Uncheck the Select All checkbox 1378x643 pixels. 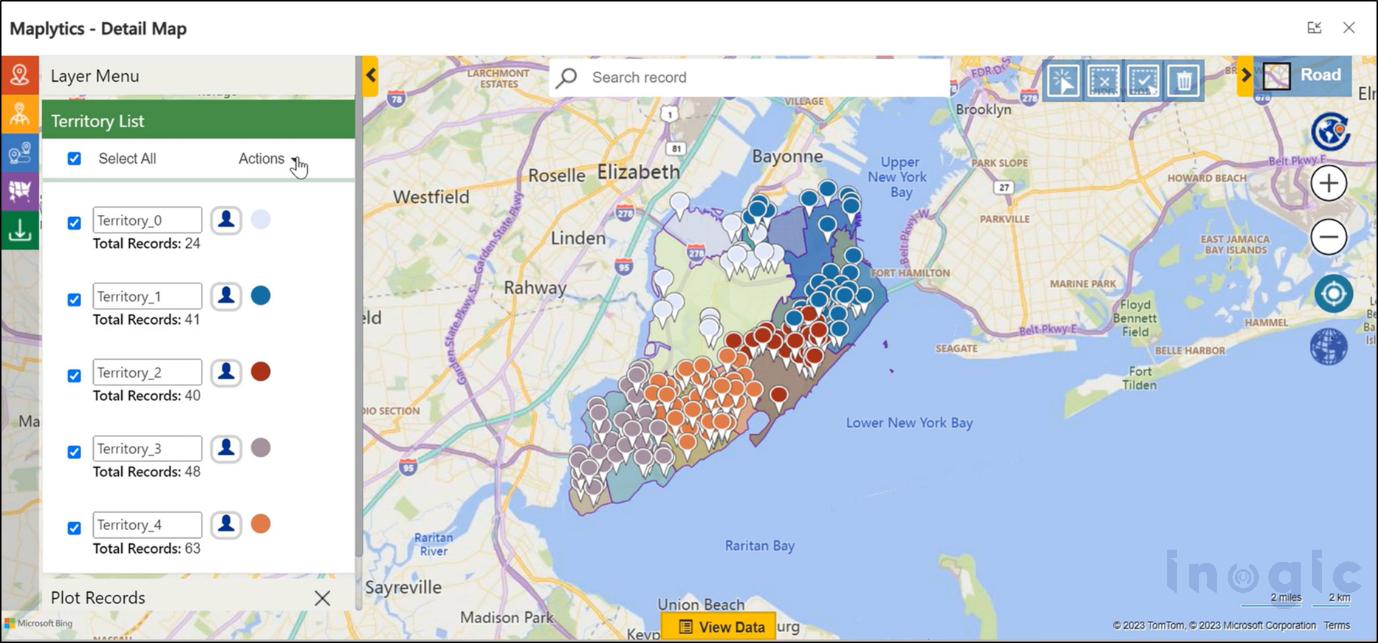[74, 159]
